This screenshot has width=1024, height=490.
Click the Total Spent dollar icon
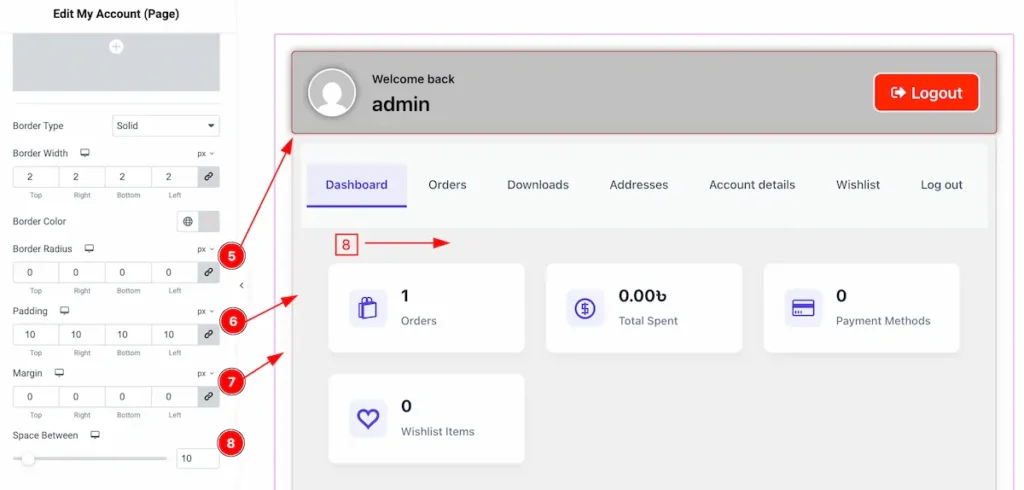585,308
